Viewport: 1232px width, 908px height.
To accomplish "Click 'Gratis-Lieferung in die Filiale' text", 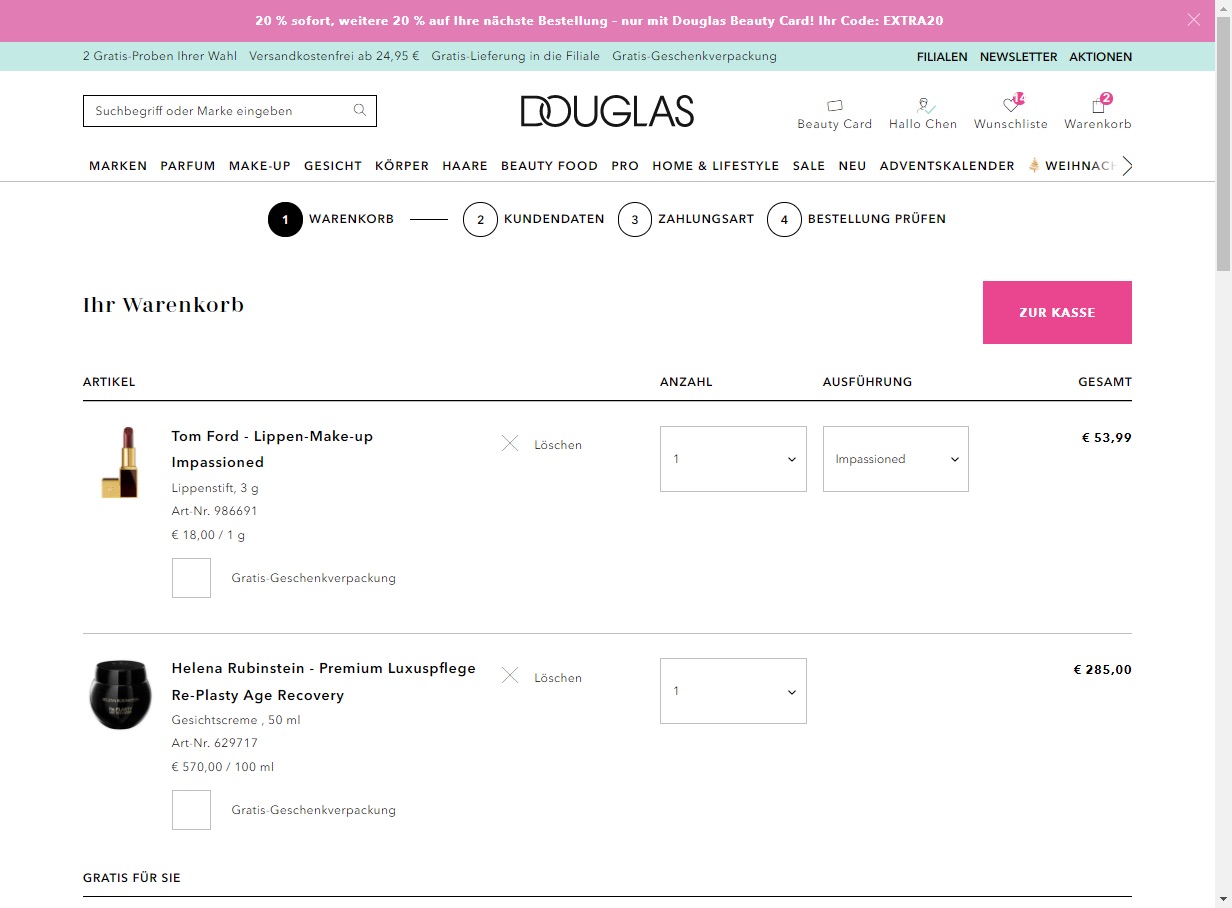I will 516,57.
